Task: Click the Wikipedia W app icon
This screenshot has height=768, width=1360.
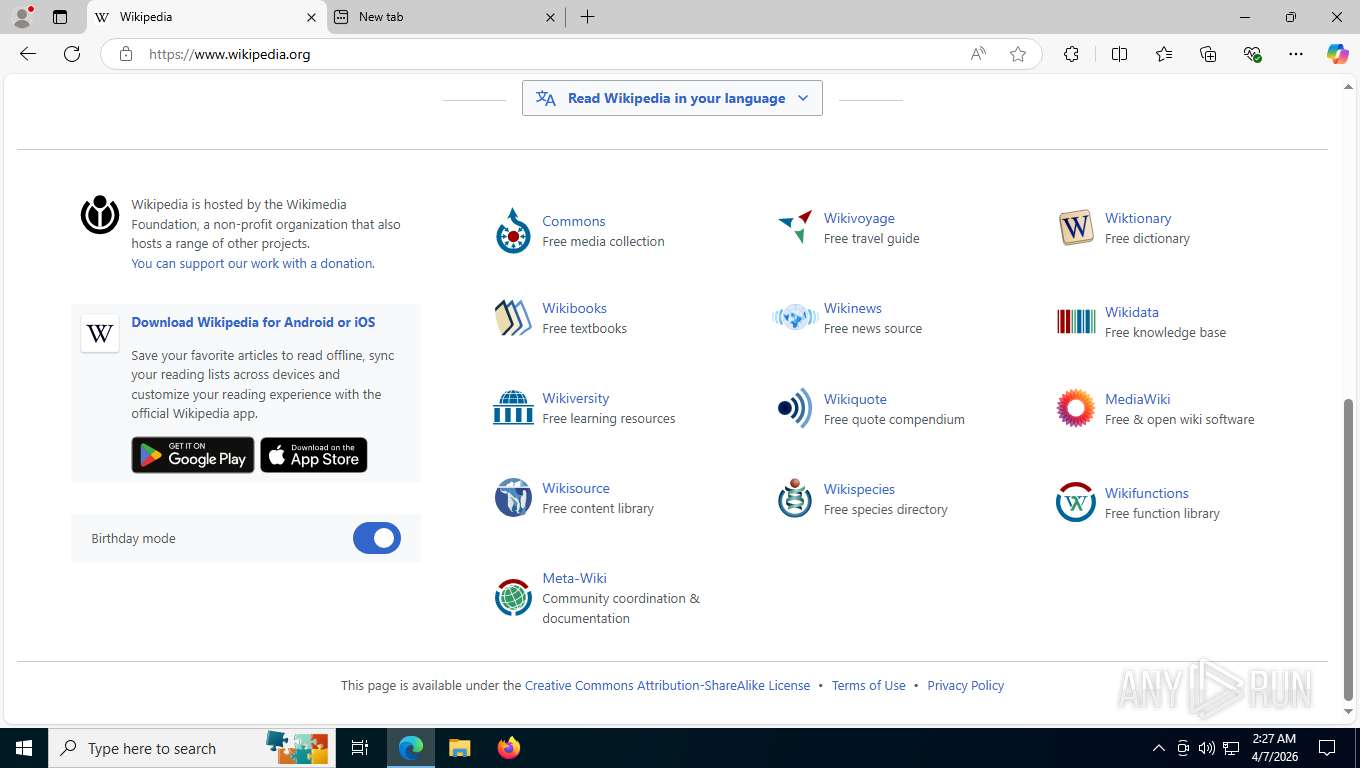Action: pos(100,334)
